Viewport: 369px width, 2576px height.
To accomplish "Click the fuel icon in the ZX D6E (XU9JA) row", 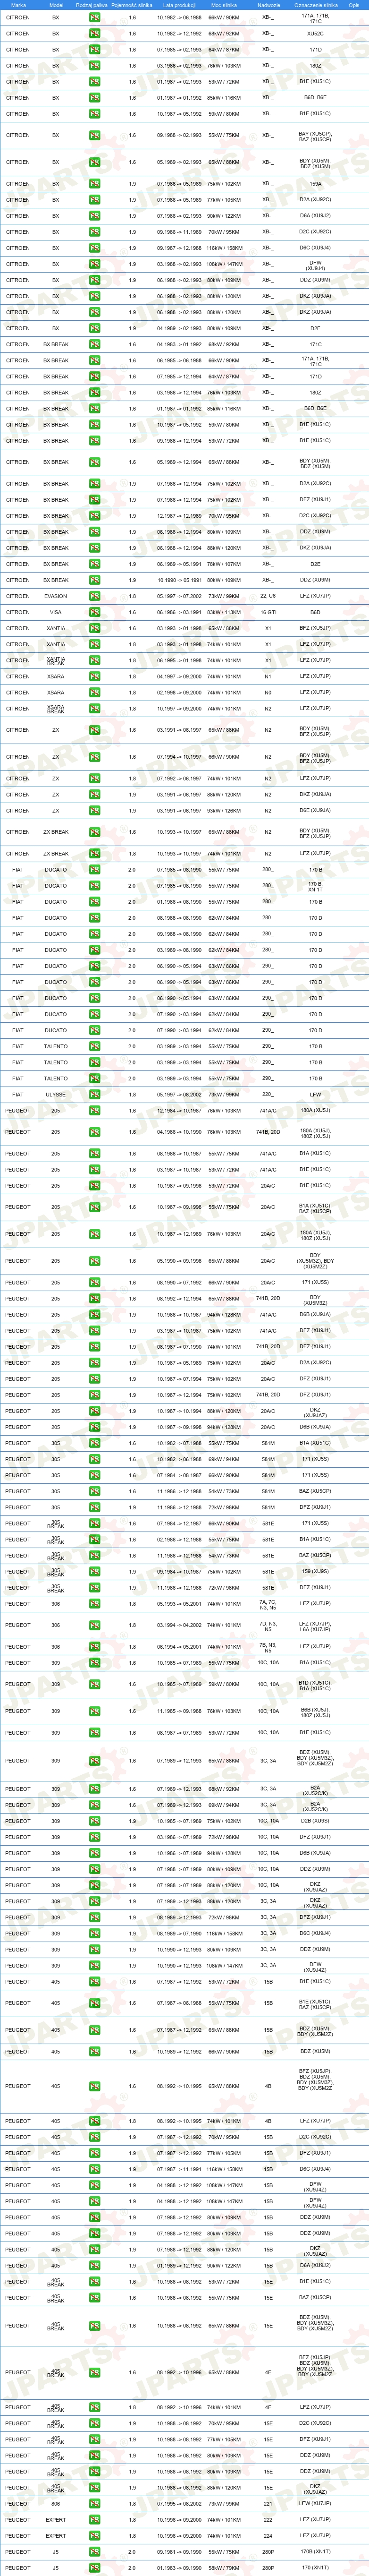I will [x=94, y=811].
